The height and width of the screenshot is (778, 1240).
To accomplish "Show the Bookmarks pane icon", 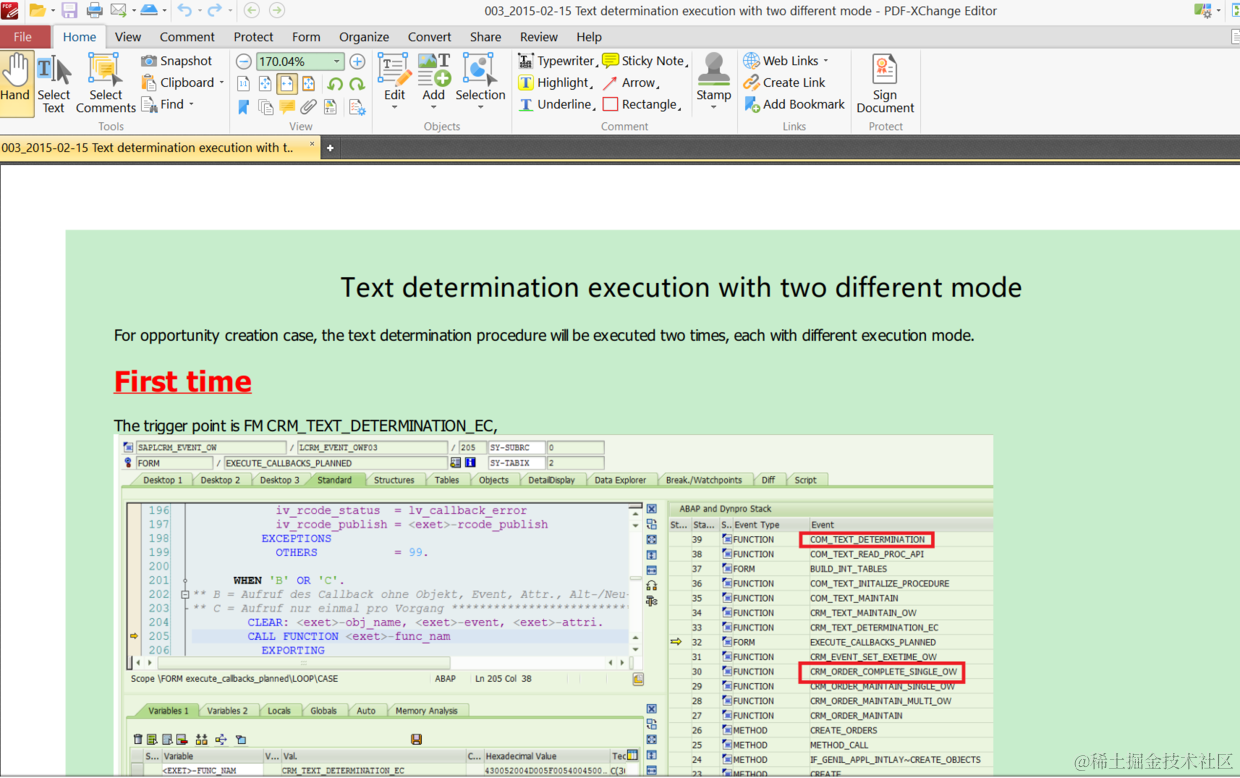I will coord(243,106).
